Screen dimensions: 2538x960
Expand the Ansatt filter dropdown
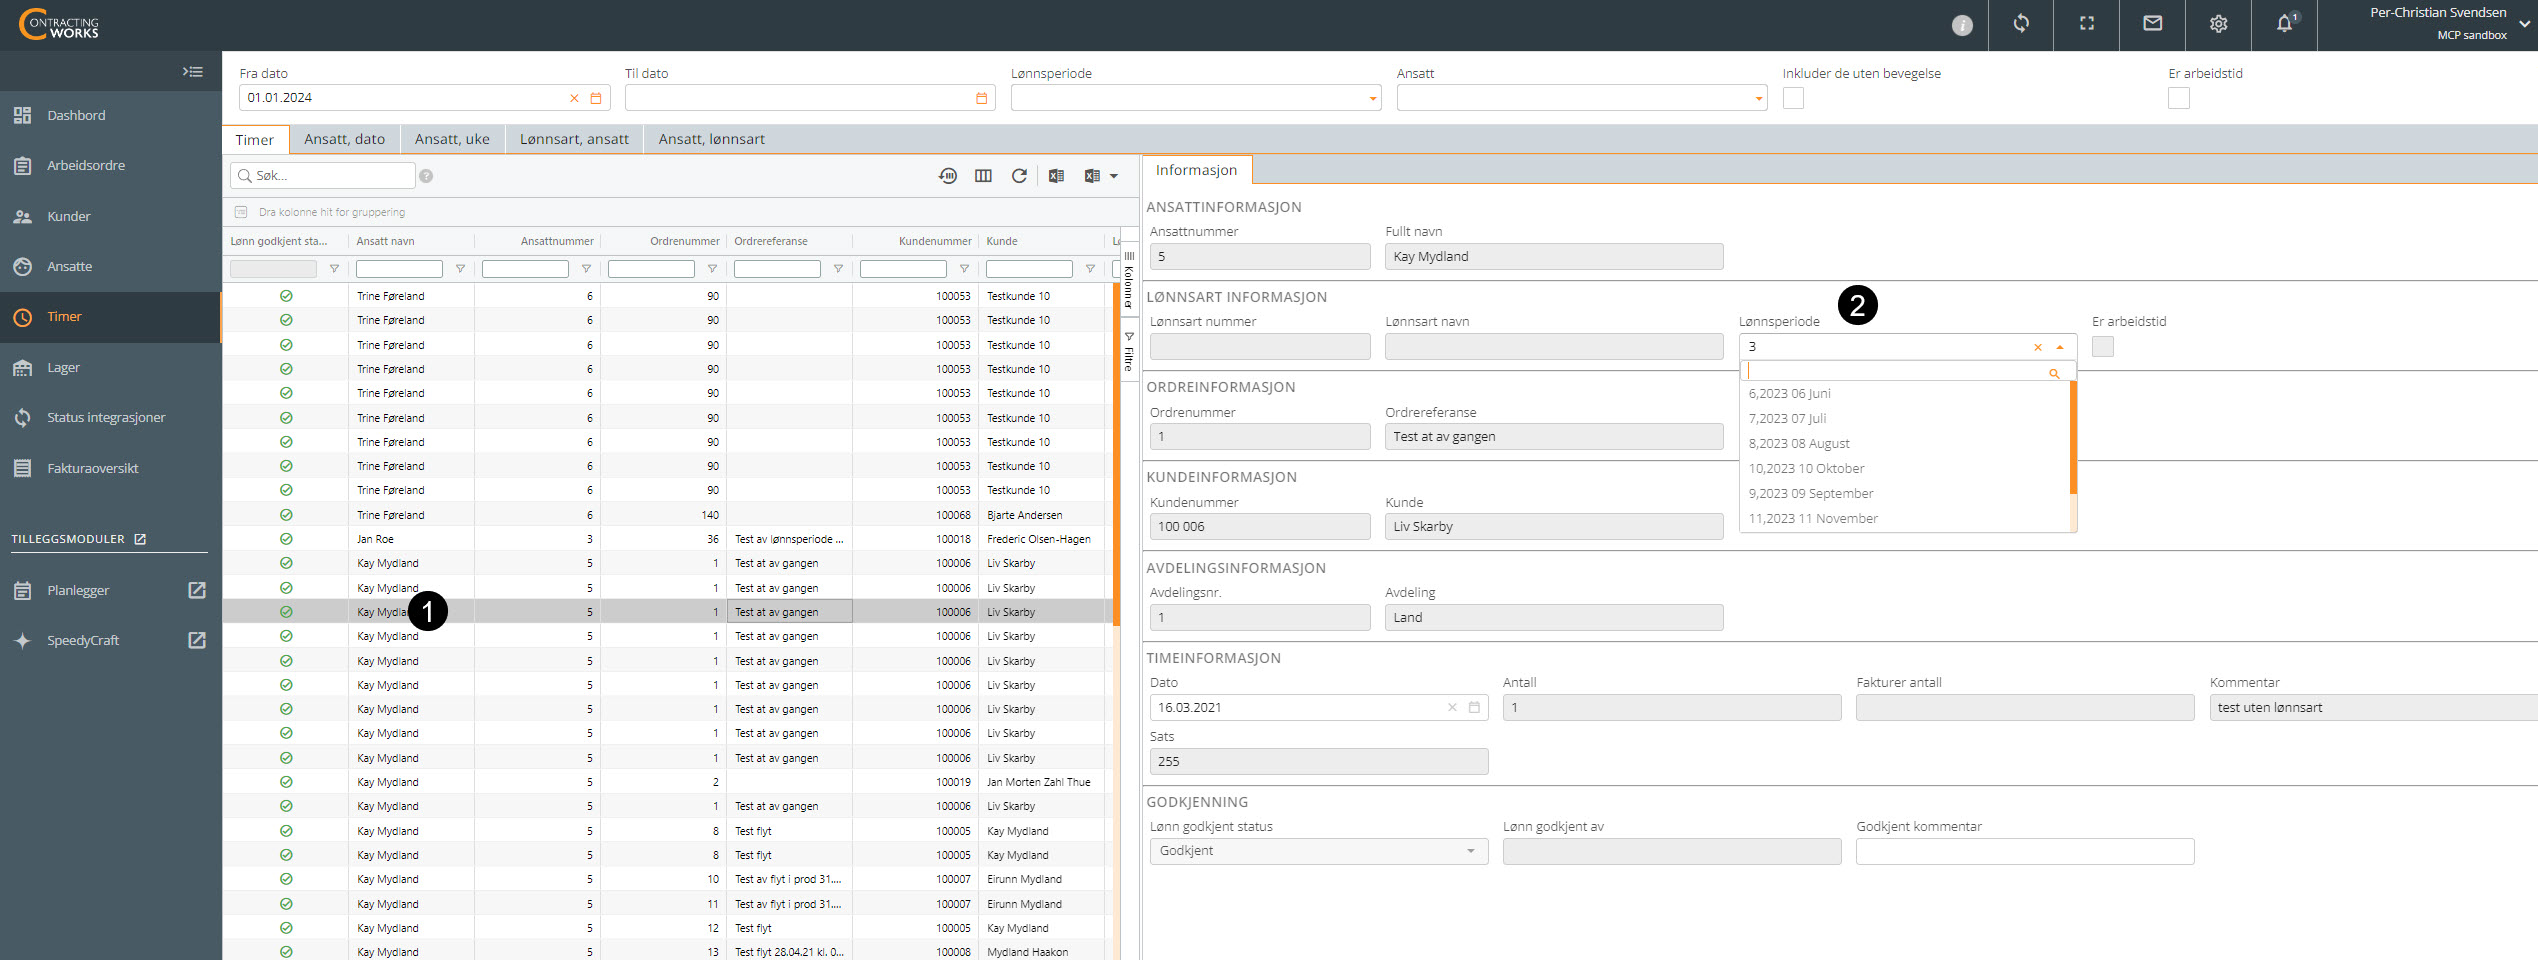pyautogui.click(x=1758, y=98)
